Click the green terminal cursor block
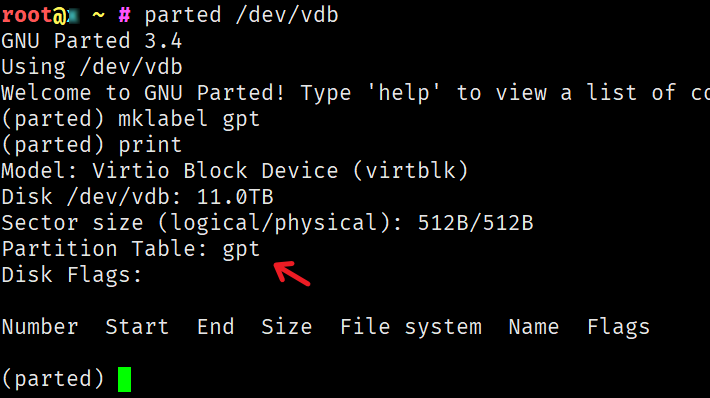This screenshot has height=398, width=710. (125, 379)
